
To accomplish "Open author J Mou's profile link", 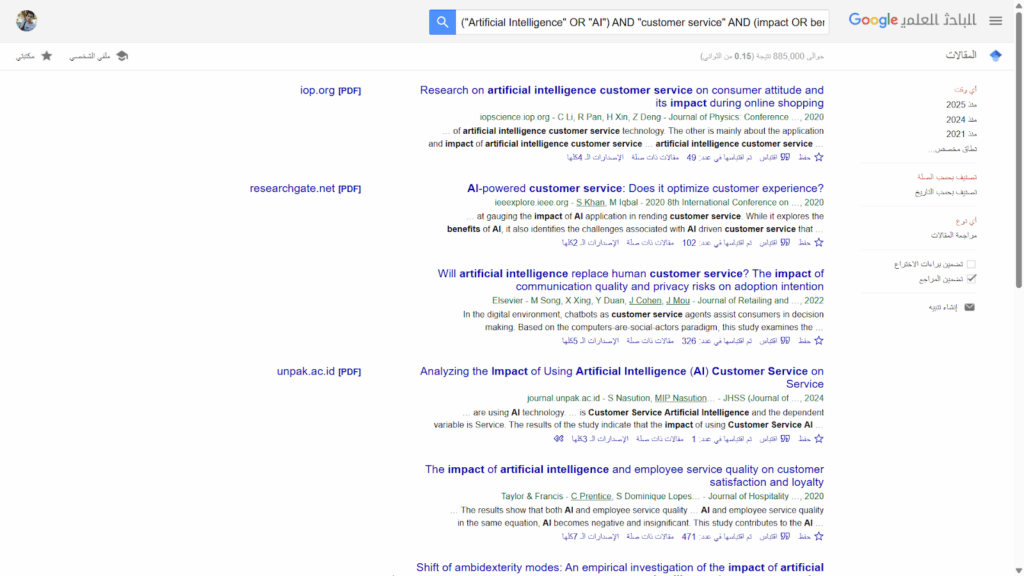I will click(678, 300).
